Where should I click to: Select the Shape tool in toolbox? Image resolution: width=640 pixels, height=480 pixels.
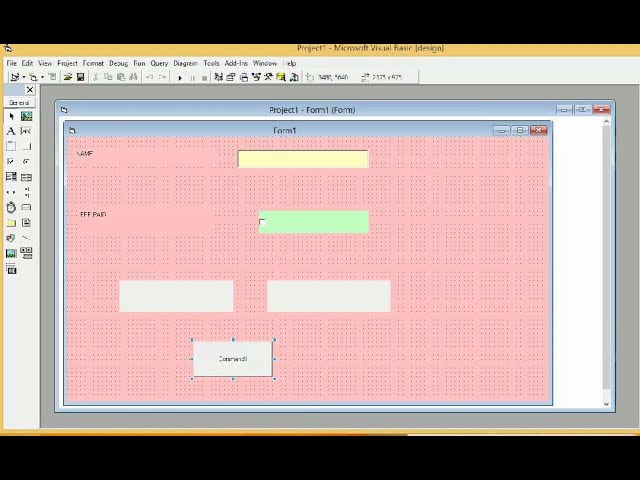click(11, 238)
